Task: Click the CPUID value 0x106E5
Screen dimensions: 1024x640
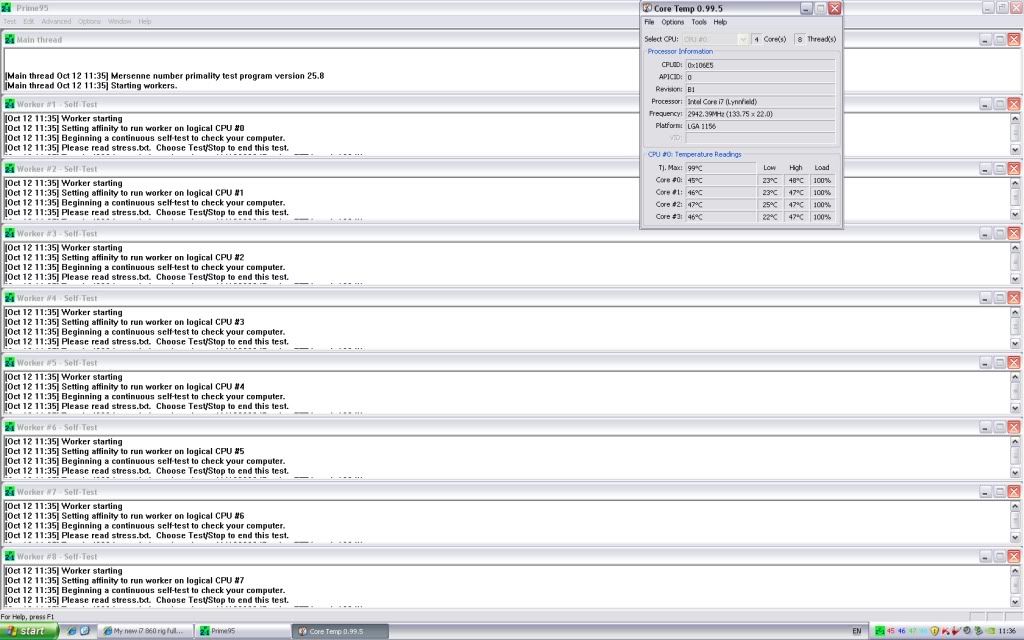Action: (760, 65)
